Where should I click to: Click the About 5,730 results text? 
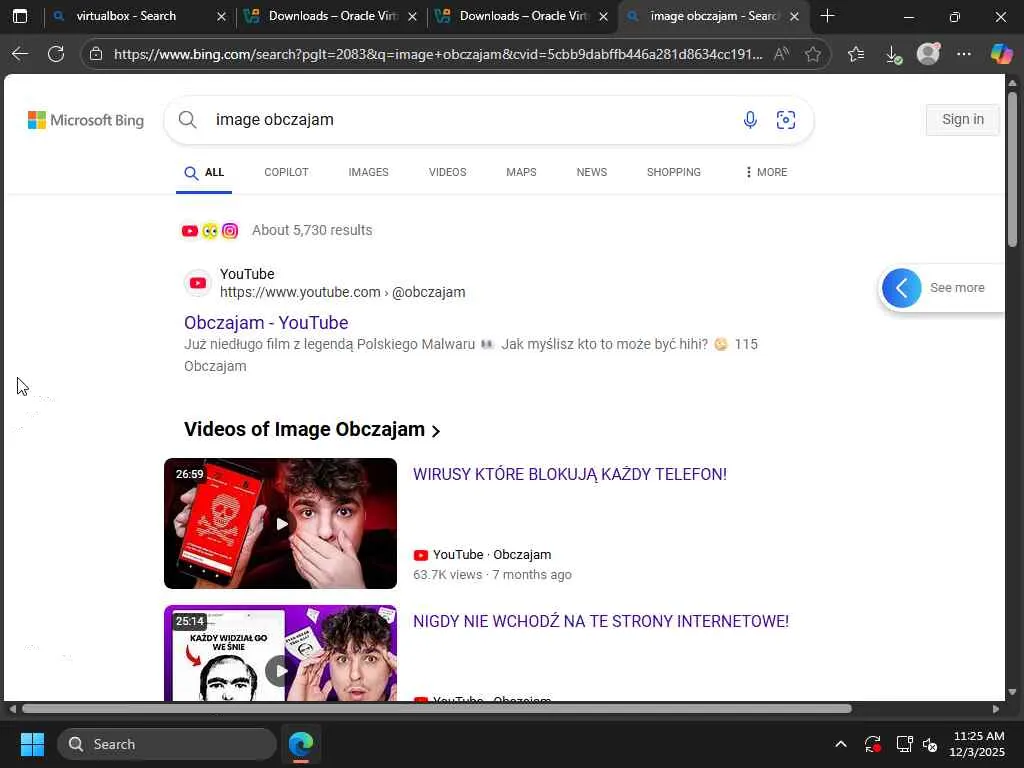[312, 230]
